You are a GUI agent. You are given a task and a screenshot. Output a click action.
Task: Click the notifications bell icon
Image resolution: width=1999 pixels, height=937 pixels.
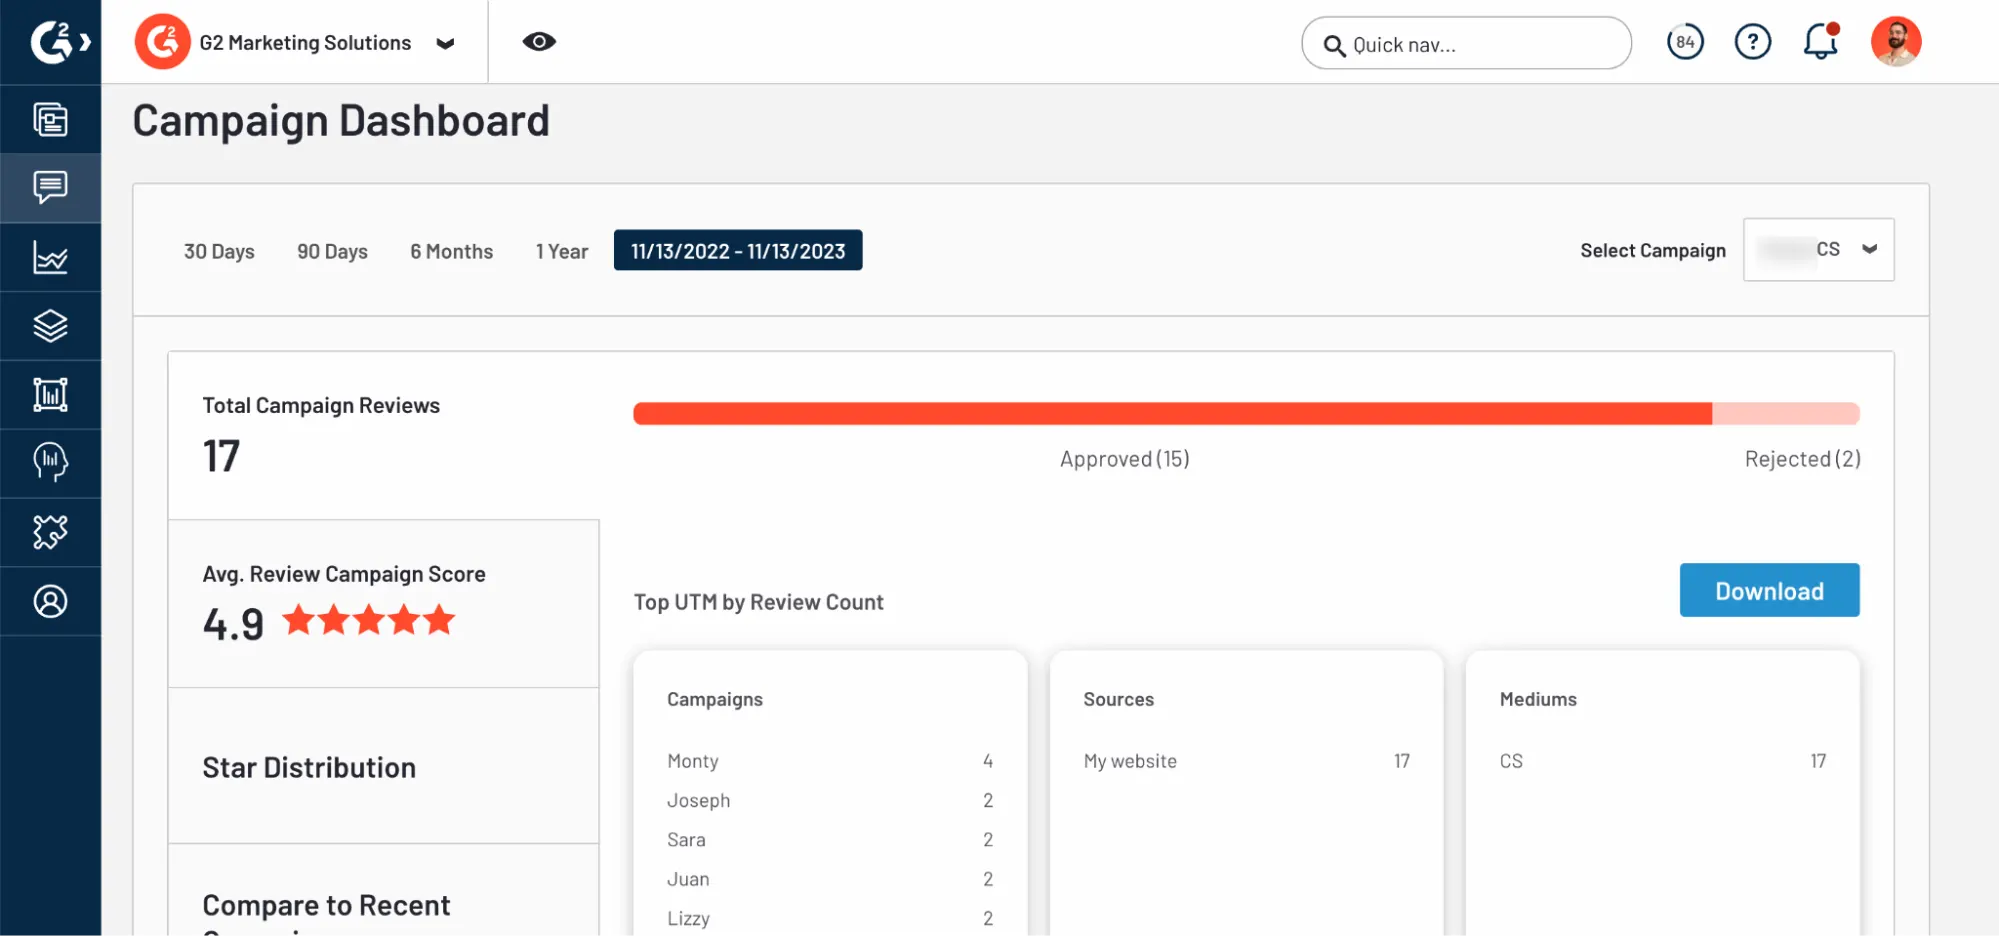tap(1819, 41)
